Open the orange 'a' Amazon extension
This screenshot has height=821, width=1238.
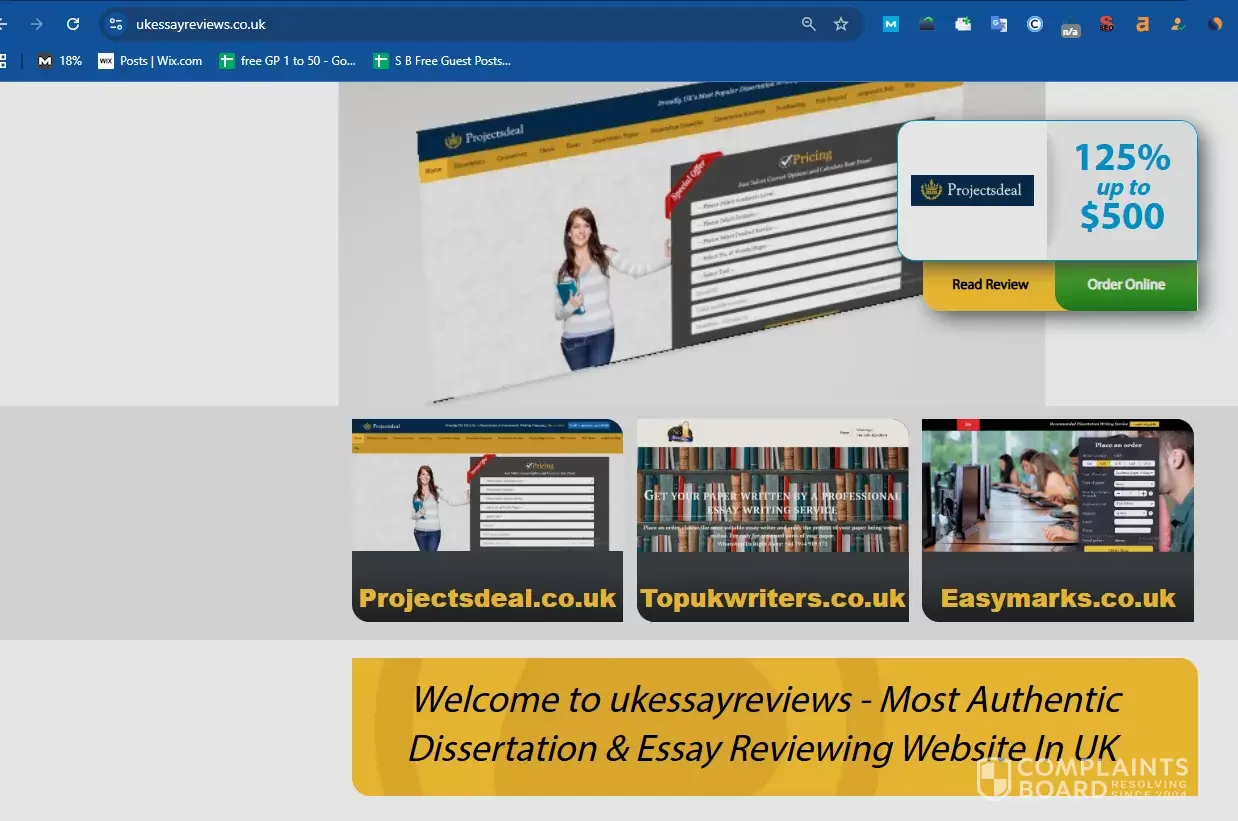tap(1142, 24)
